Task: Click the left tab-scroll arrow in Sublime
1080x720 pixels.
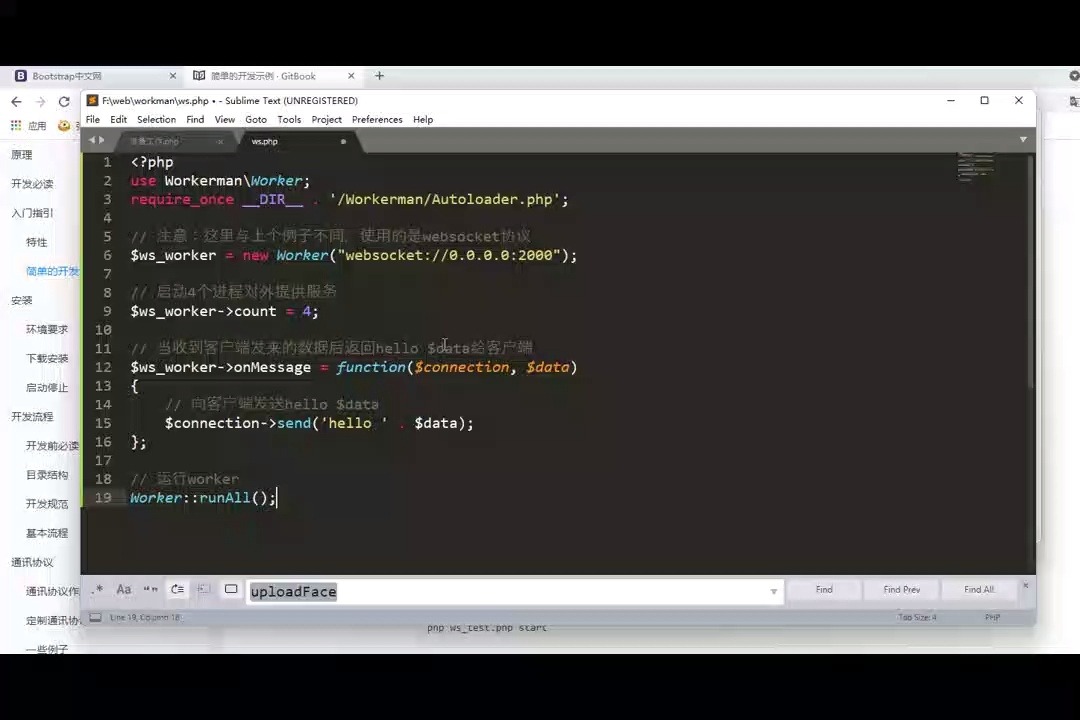Action: 92,140
